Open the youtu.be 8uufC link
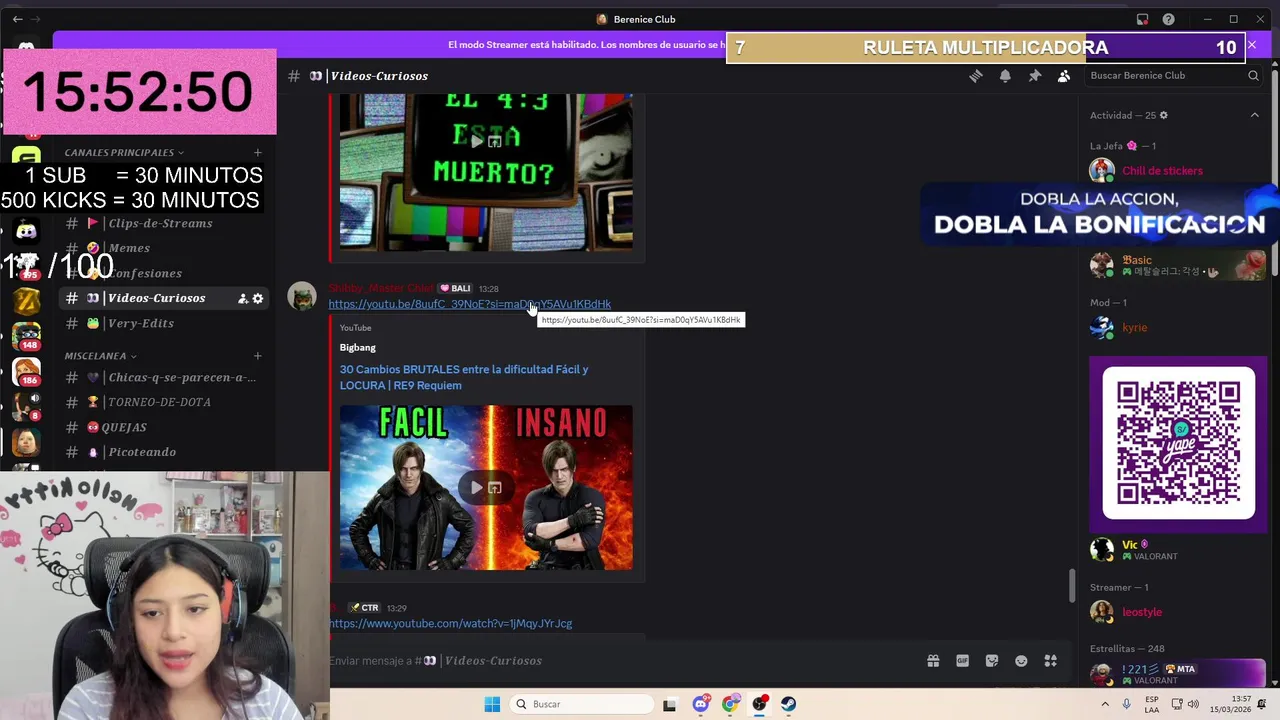Screen dimensions: 1280x720 point(469,304)
